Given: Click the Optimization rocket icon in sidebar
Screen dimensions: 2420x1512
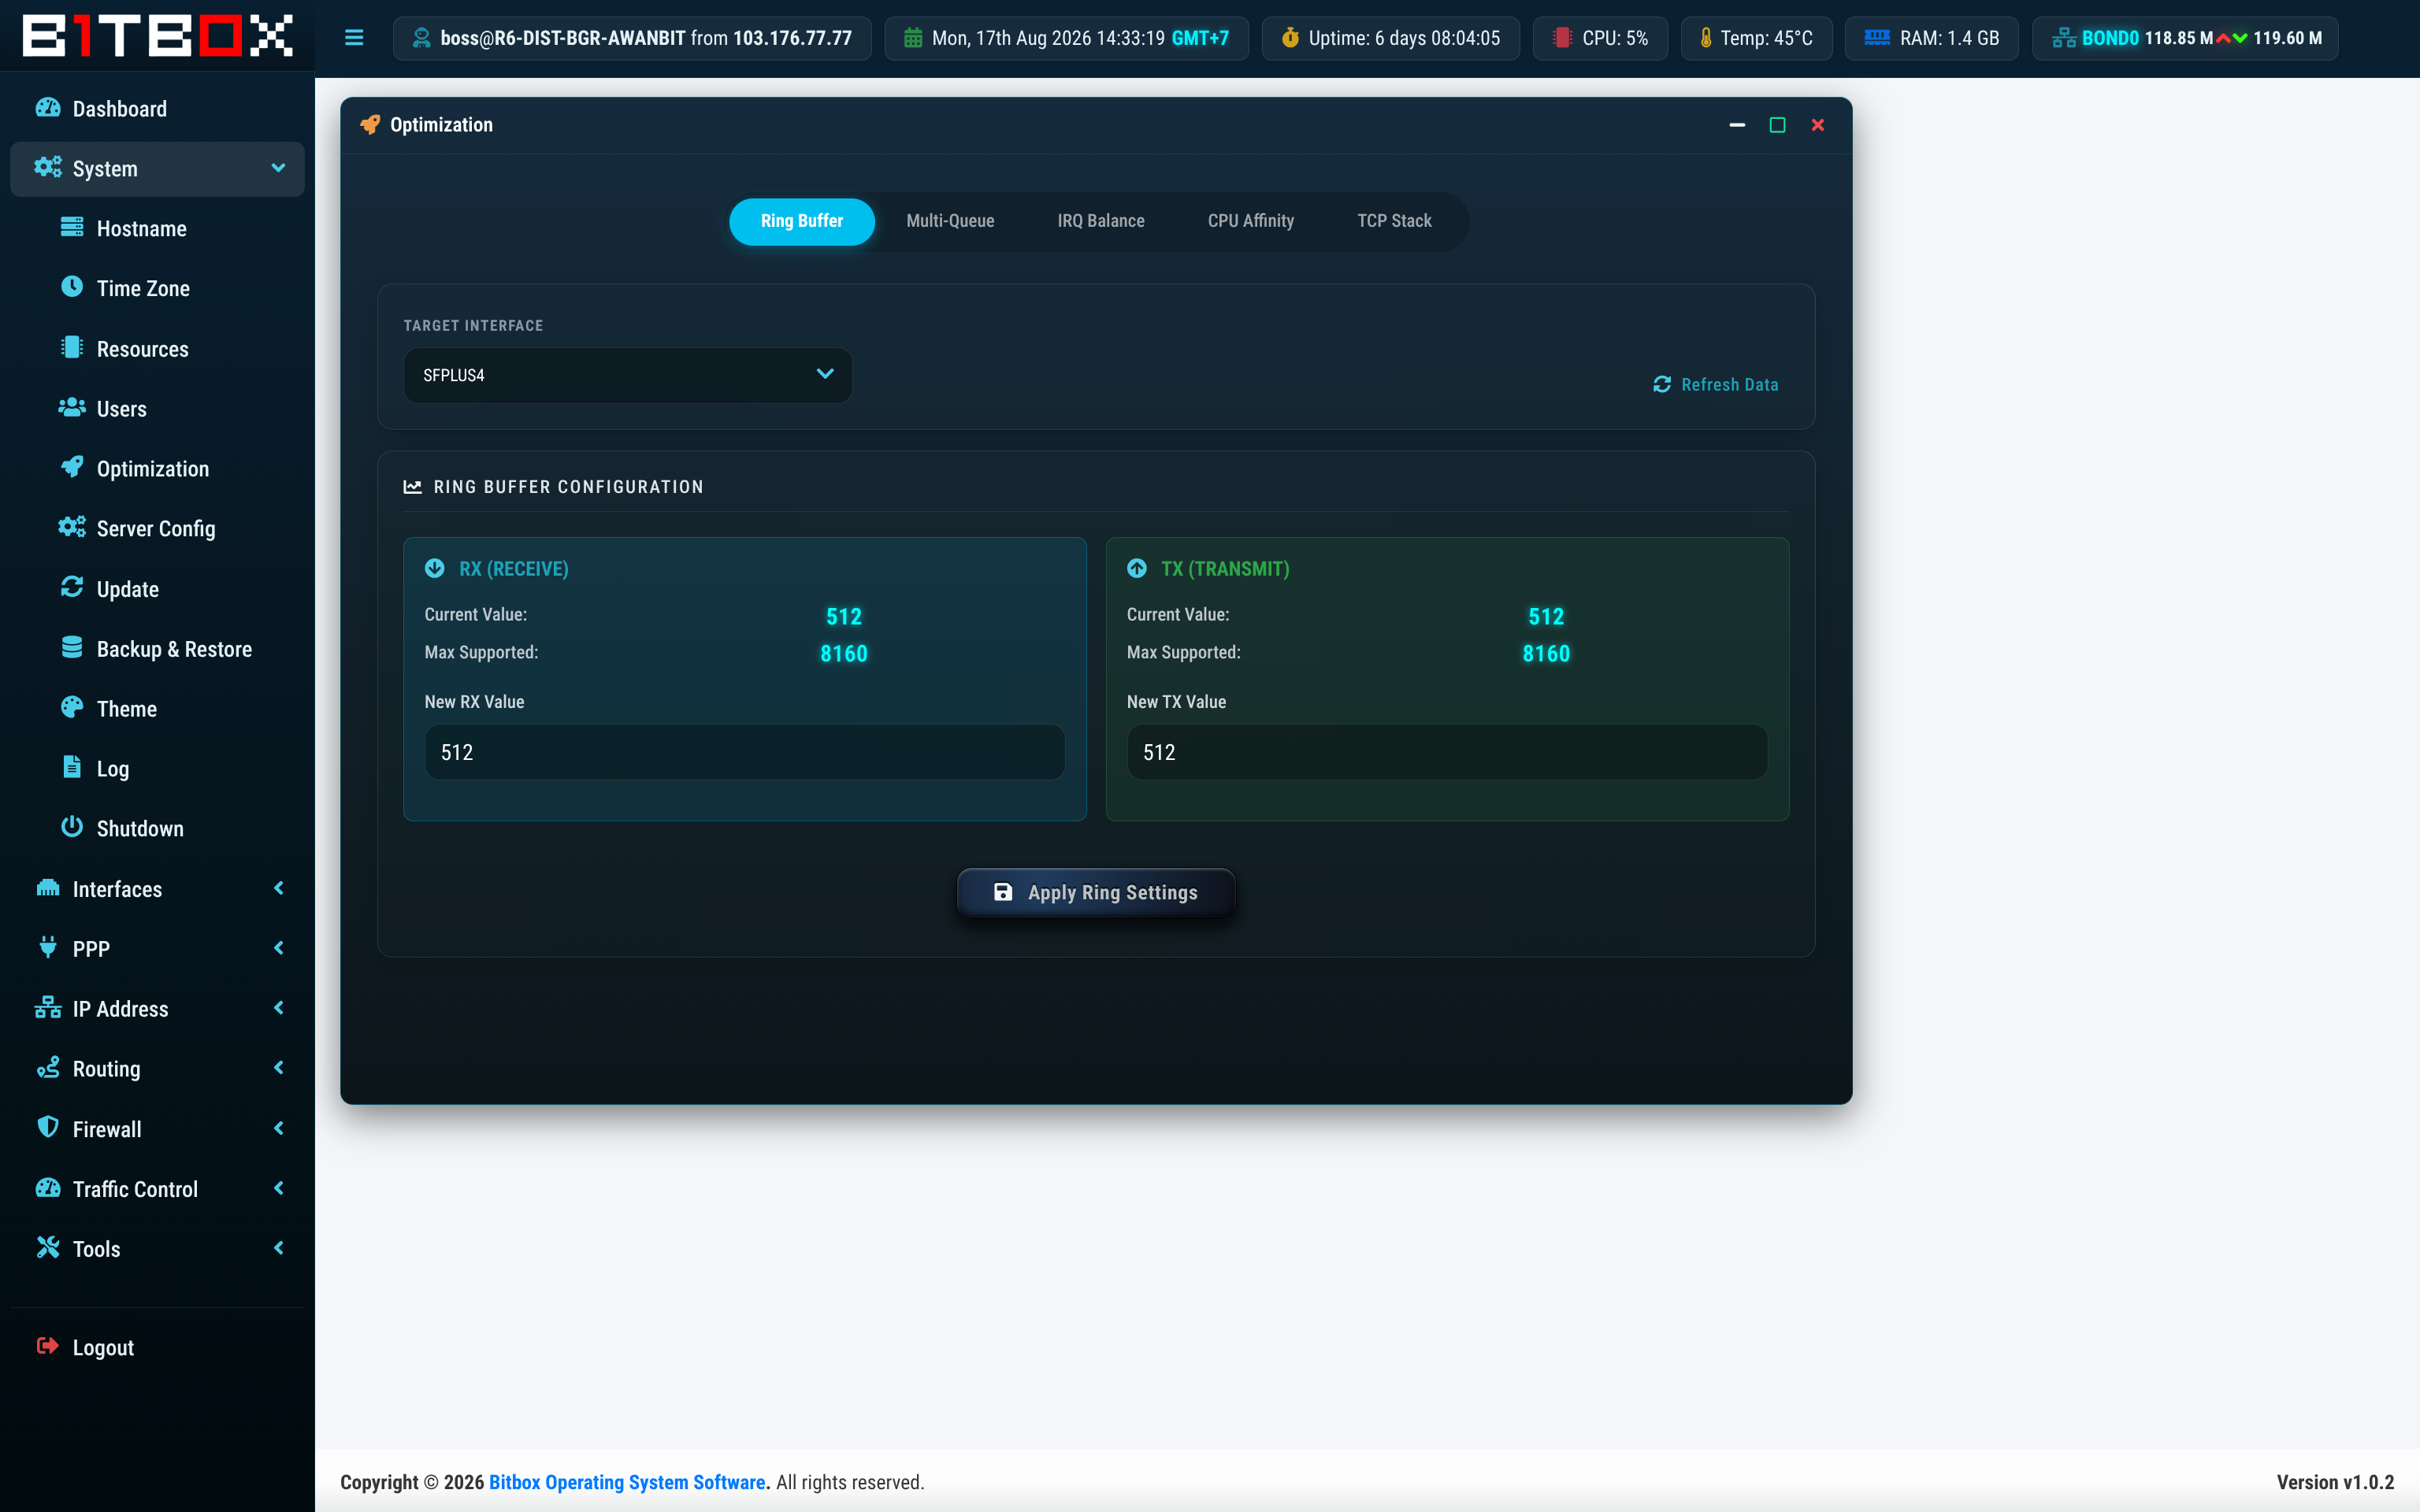Looking at the screenshot, I should click(x=72, y=467).
